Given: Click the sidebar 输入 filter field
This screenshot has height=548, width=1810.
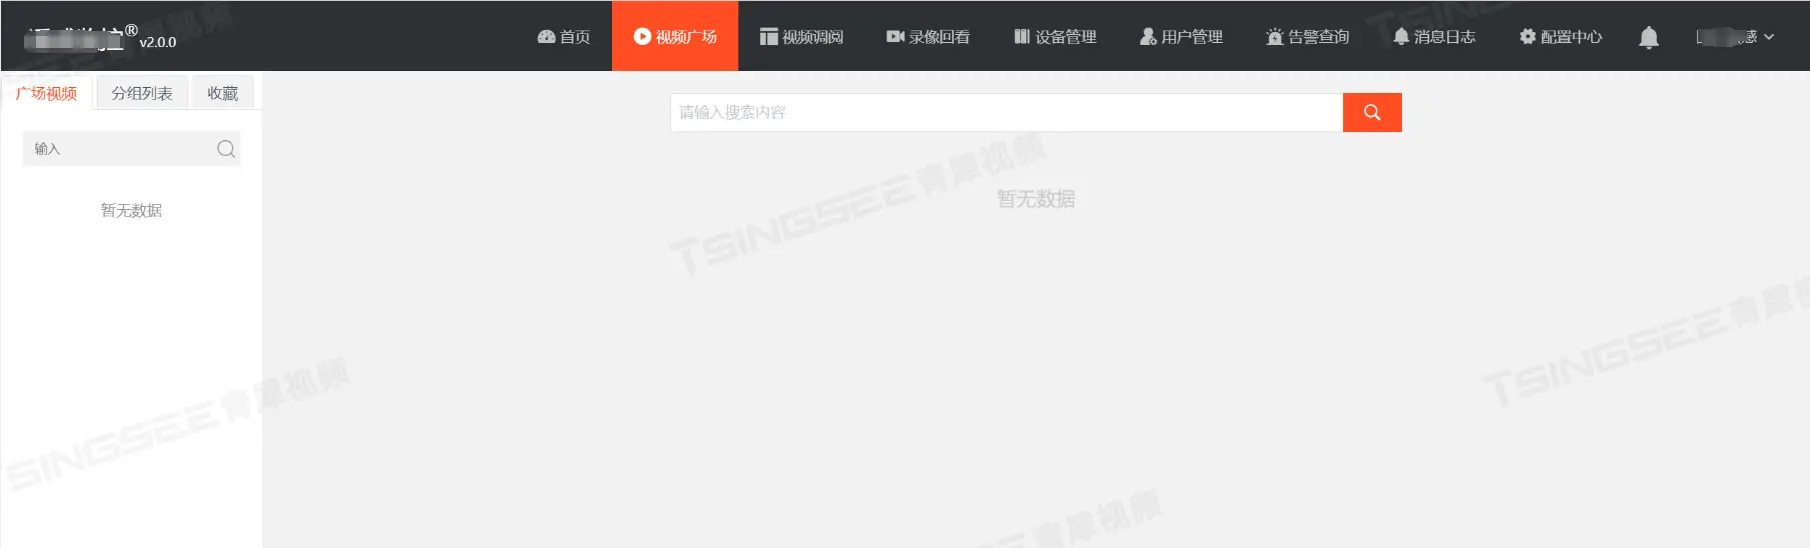Looking at the screenshot, I should click(131, 148).
